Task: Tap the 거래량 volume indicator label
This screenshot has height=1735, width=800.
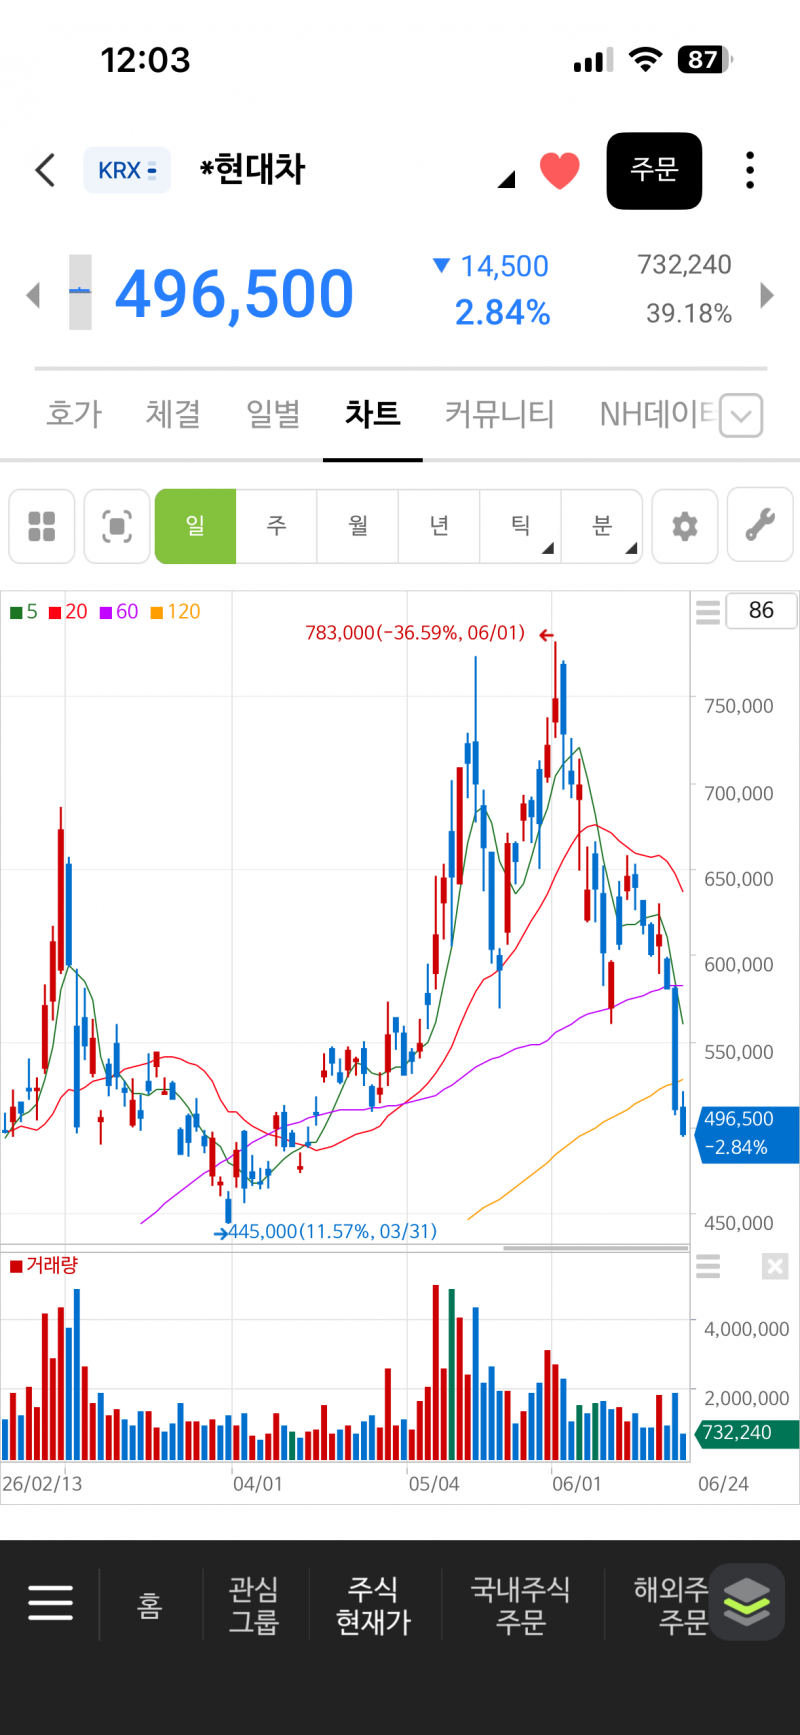Action: pyautogui.click(x=44, y=1266)
